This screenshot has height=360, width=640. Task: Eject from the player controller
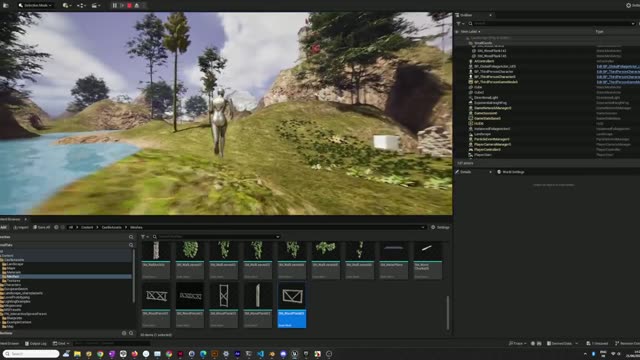pyautogui.click(x=137, y=5)
